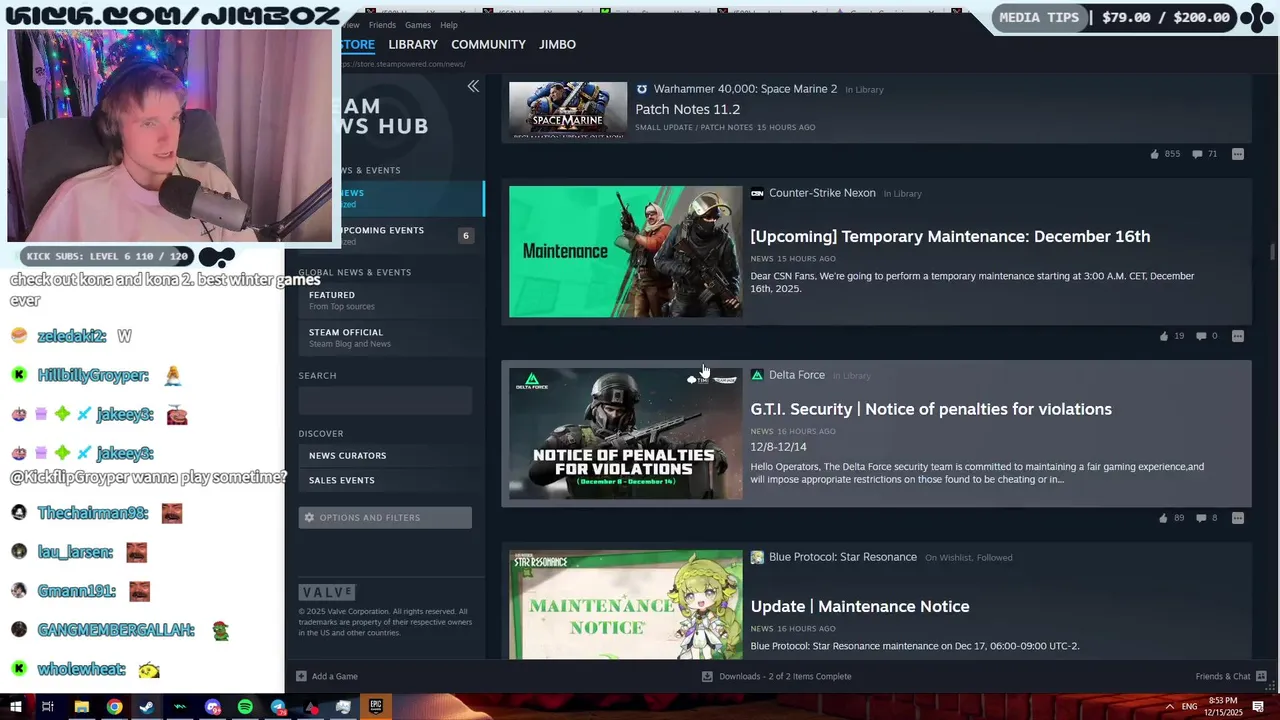Click Blue Protocol: Star Resonance name
The height and width of the screenshot is (720, 1280).
coord(843,557)
